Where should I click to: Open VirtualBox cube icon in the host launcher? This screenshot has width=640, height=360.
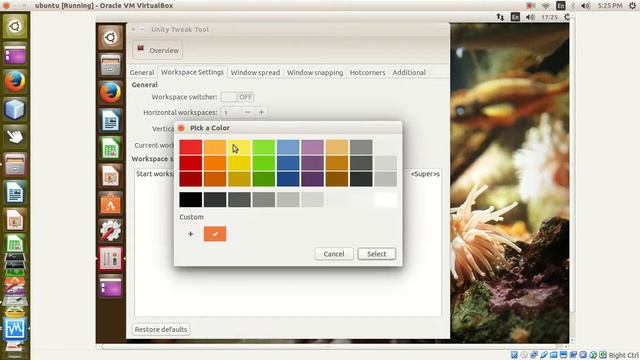point(15,109)
